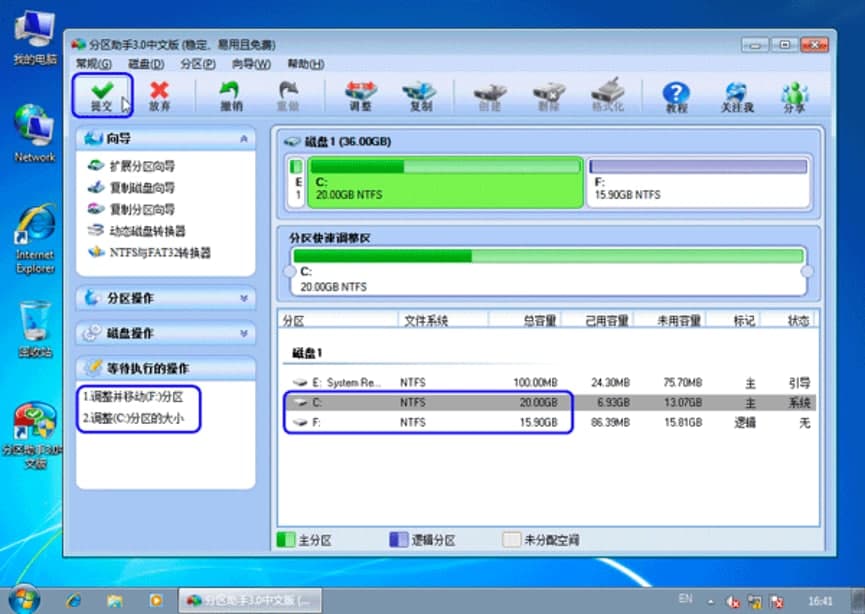Open the 教程 tutorial help icon
The image size is (865, 614).
676,97
